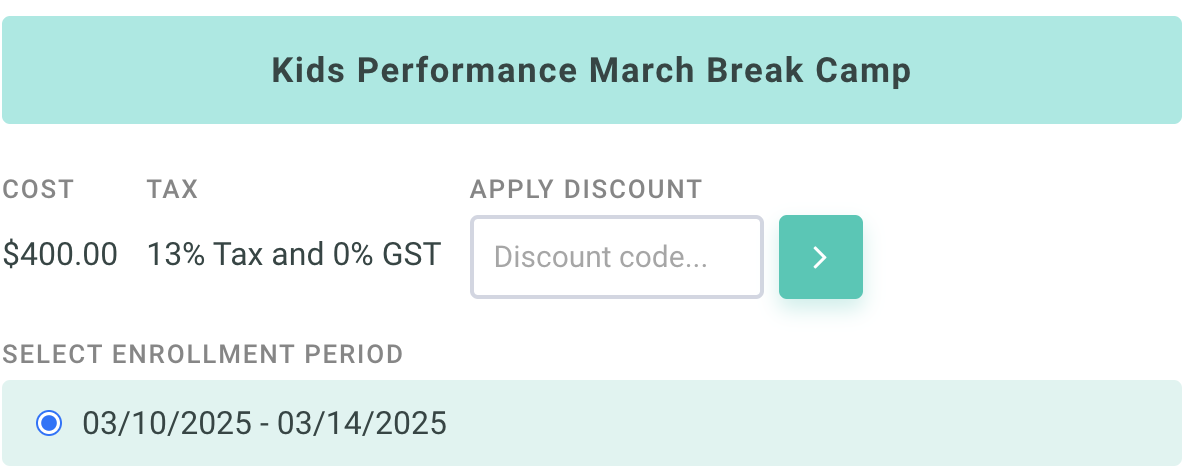
Task: Click the COST column label
Action: point(38,189)
